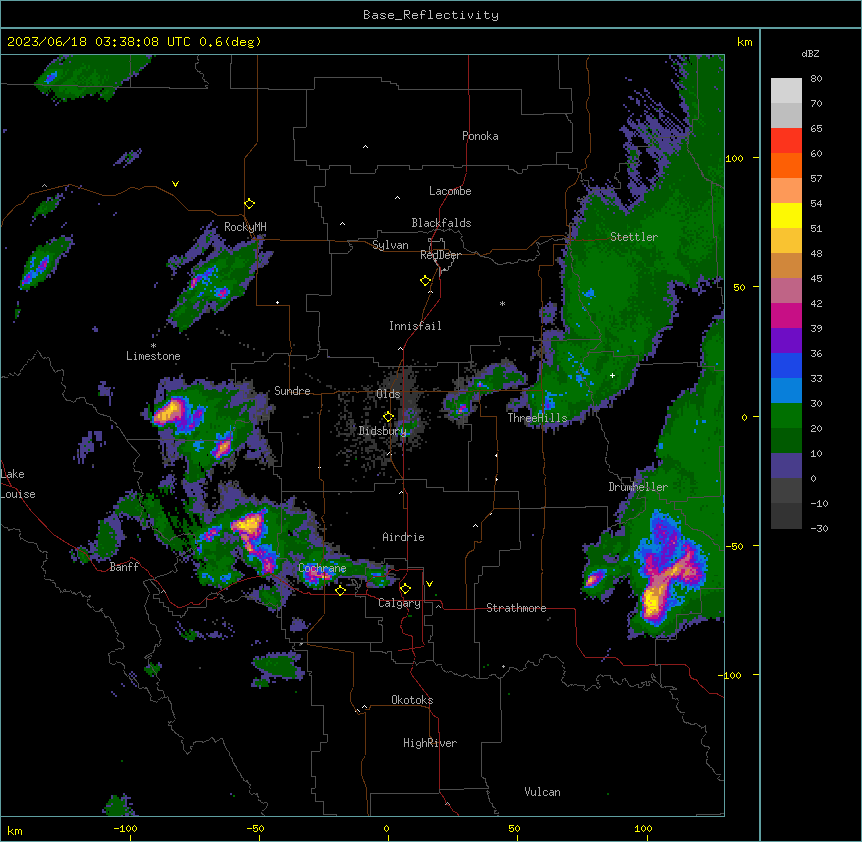Select the magenta 42–39 dBZ legend swatch
This screenshot has height=842, width=862.
click(x=786, y=315)
